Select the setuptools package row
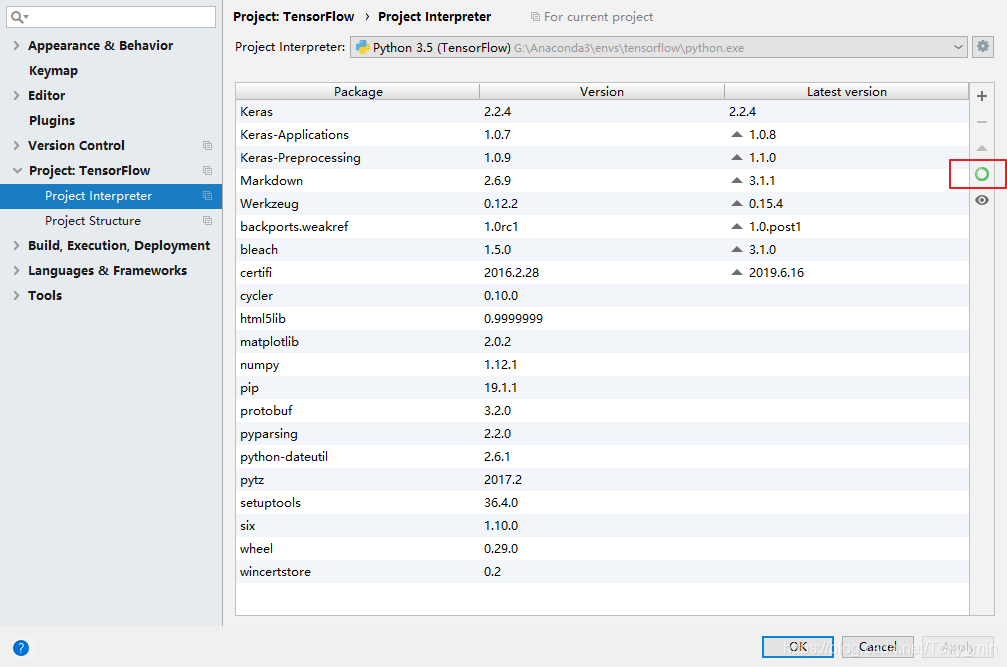Image resolution: width=1007 pixels, height=667 pixels. click(602, 503)
